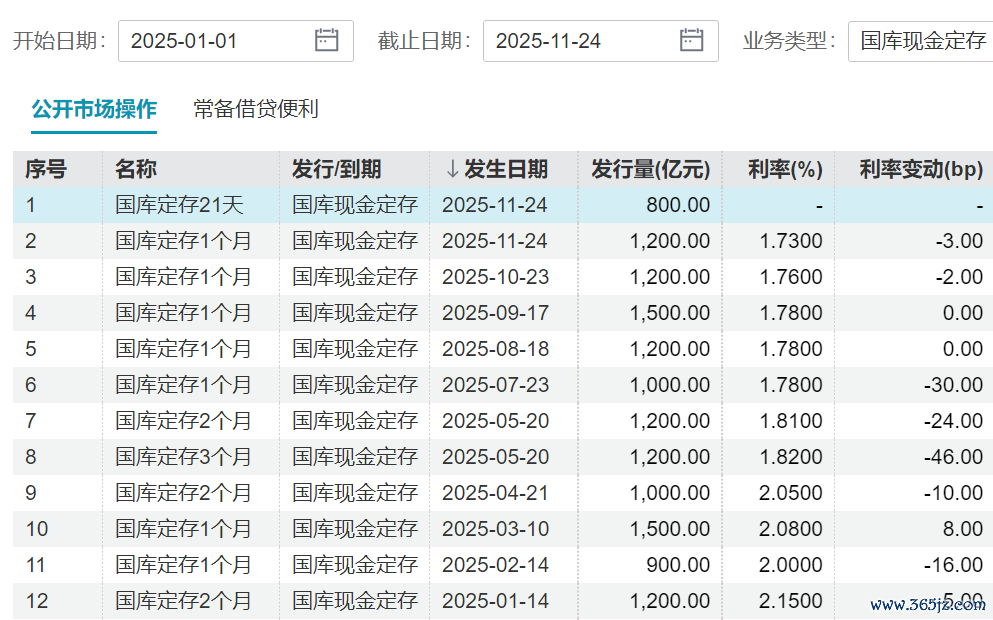Sort by 发生日期 column header

click(x=497, y=169)
